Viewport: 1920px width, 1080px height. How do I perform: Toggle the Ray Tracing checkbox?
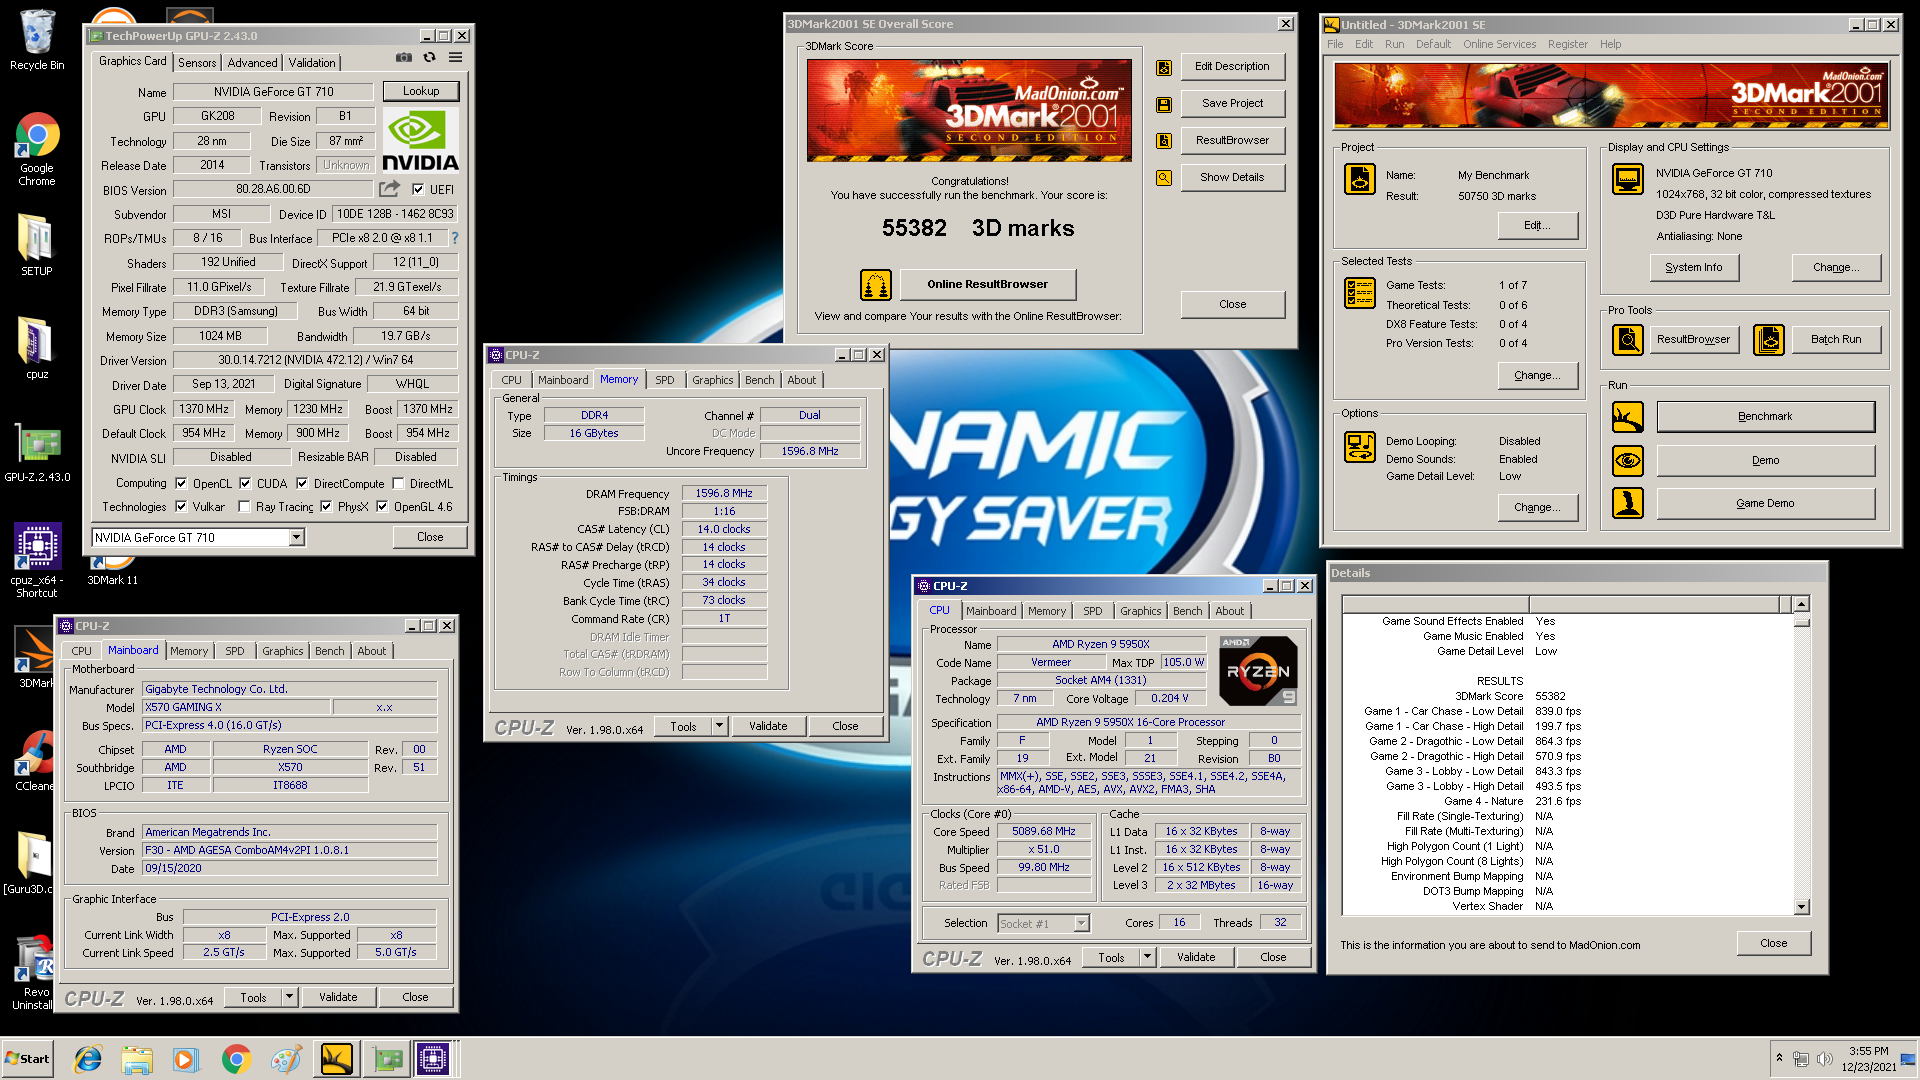click(x=244, y=507)
